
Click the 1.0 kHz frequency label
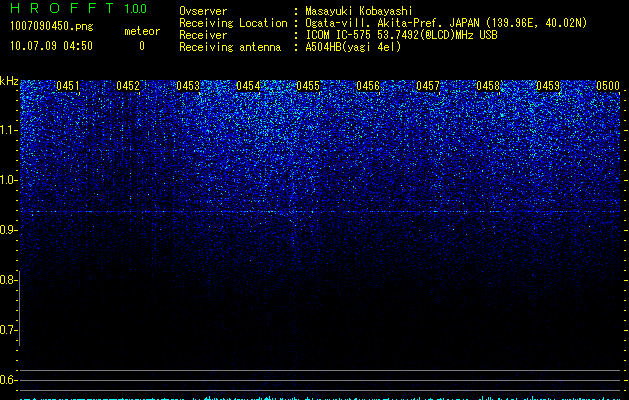(8, 180)
